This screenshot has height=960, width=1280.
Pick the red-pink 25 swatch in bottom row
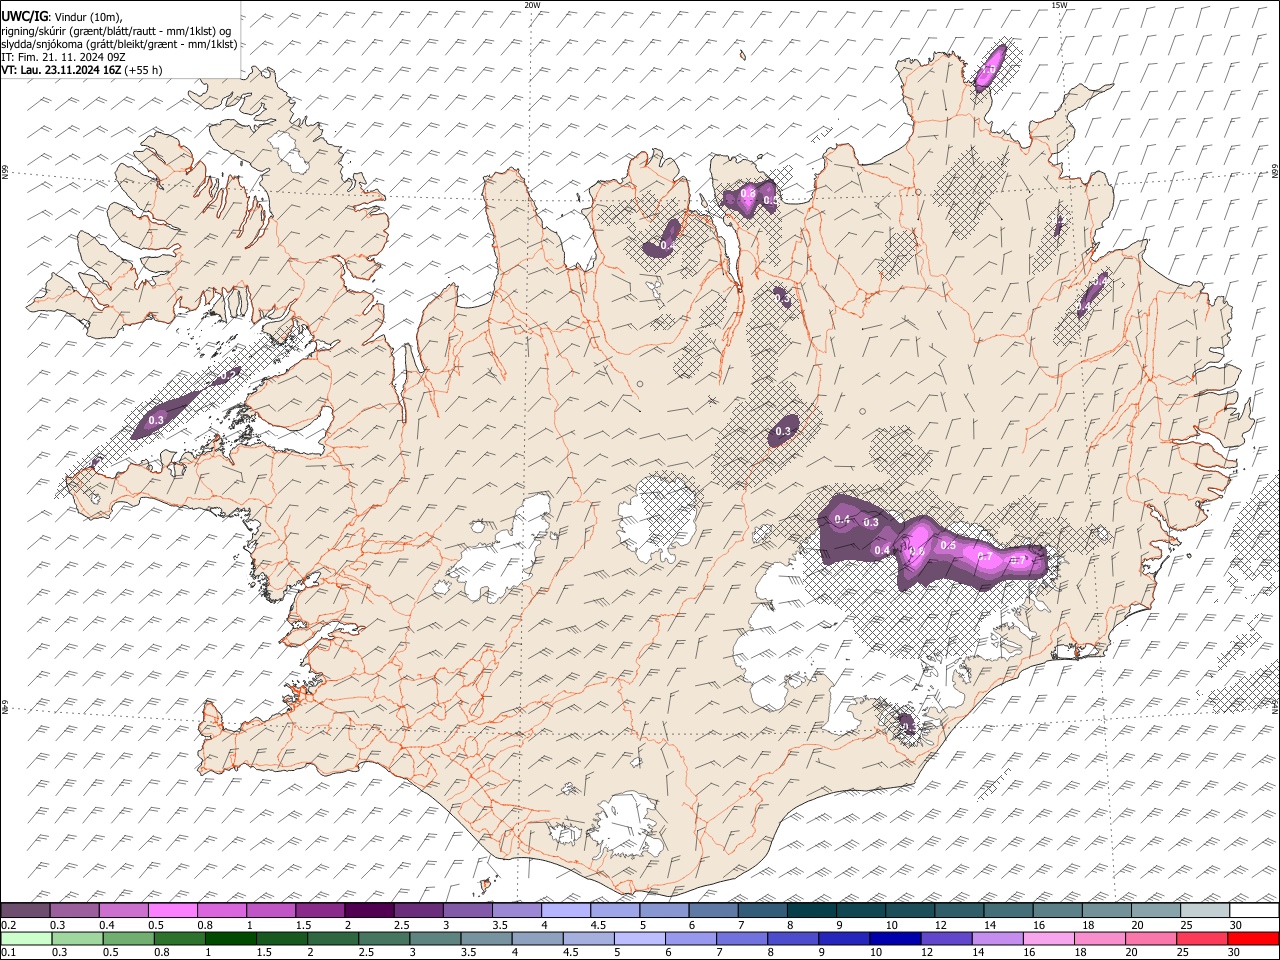pos(1201,939)
